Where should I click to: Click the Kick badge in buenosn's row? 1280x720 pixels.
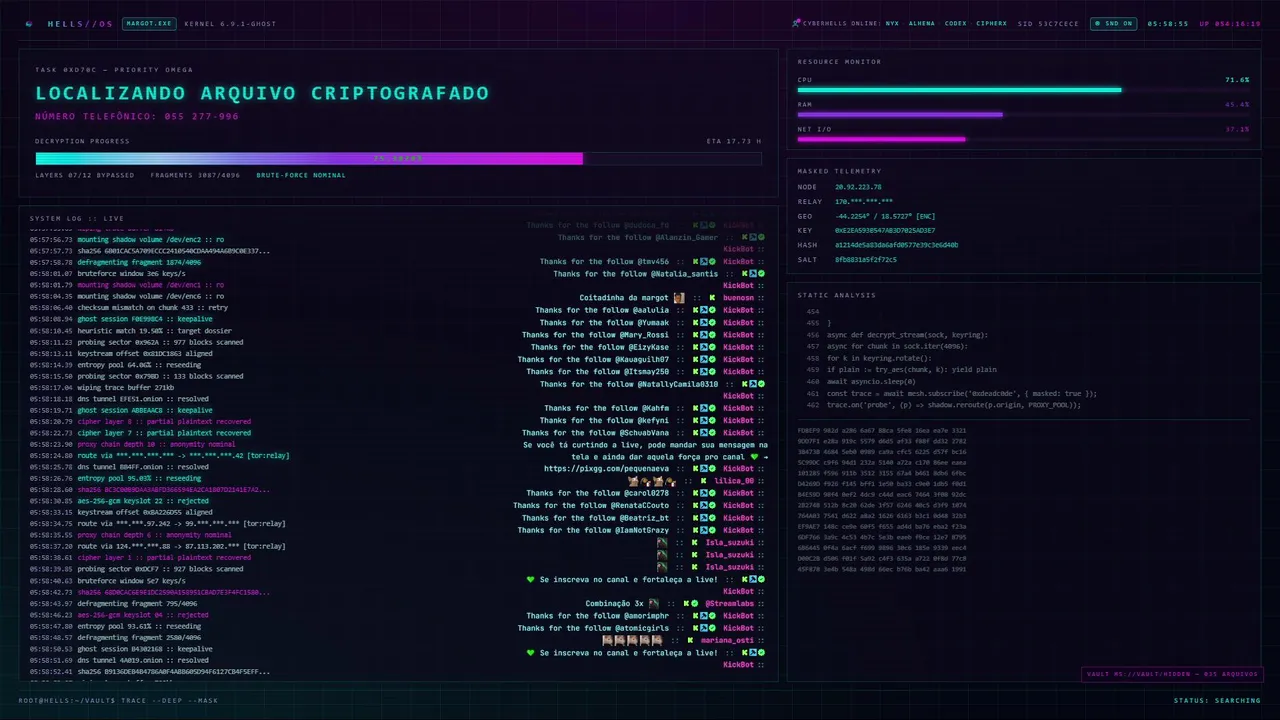[x=712, y=298]
